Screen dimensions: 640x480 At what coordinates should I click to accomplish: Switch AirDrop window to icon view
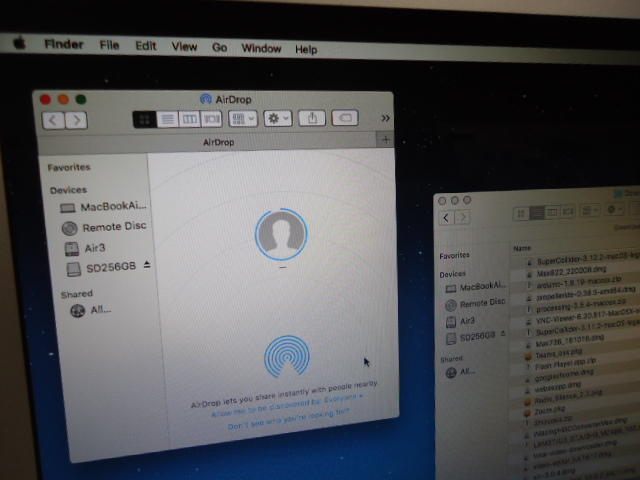coord(144,119)
